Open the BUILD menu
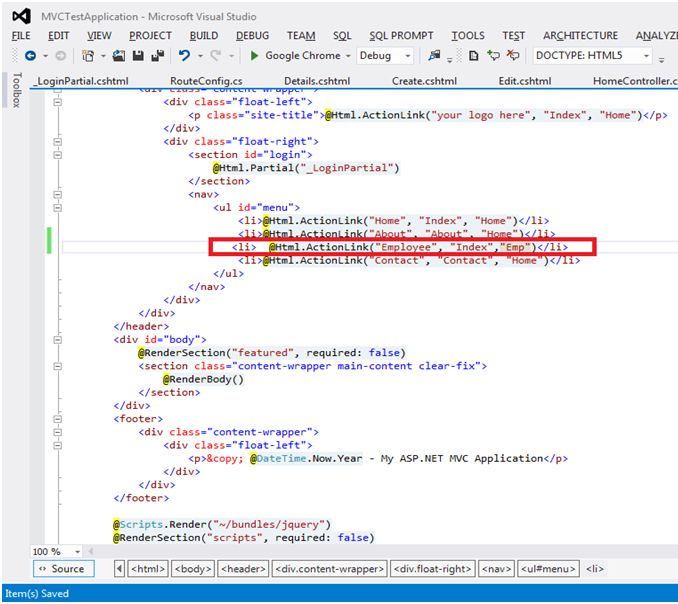Viewport: 678px width, 604px height. click(x=204, y=35)
